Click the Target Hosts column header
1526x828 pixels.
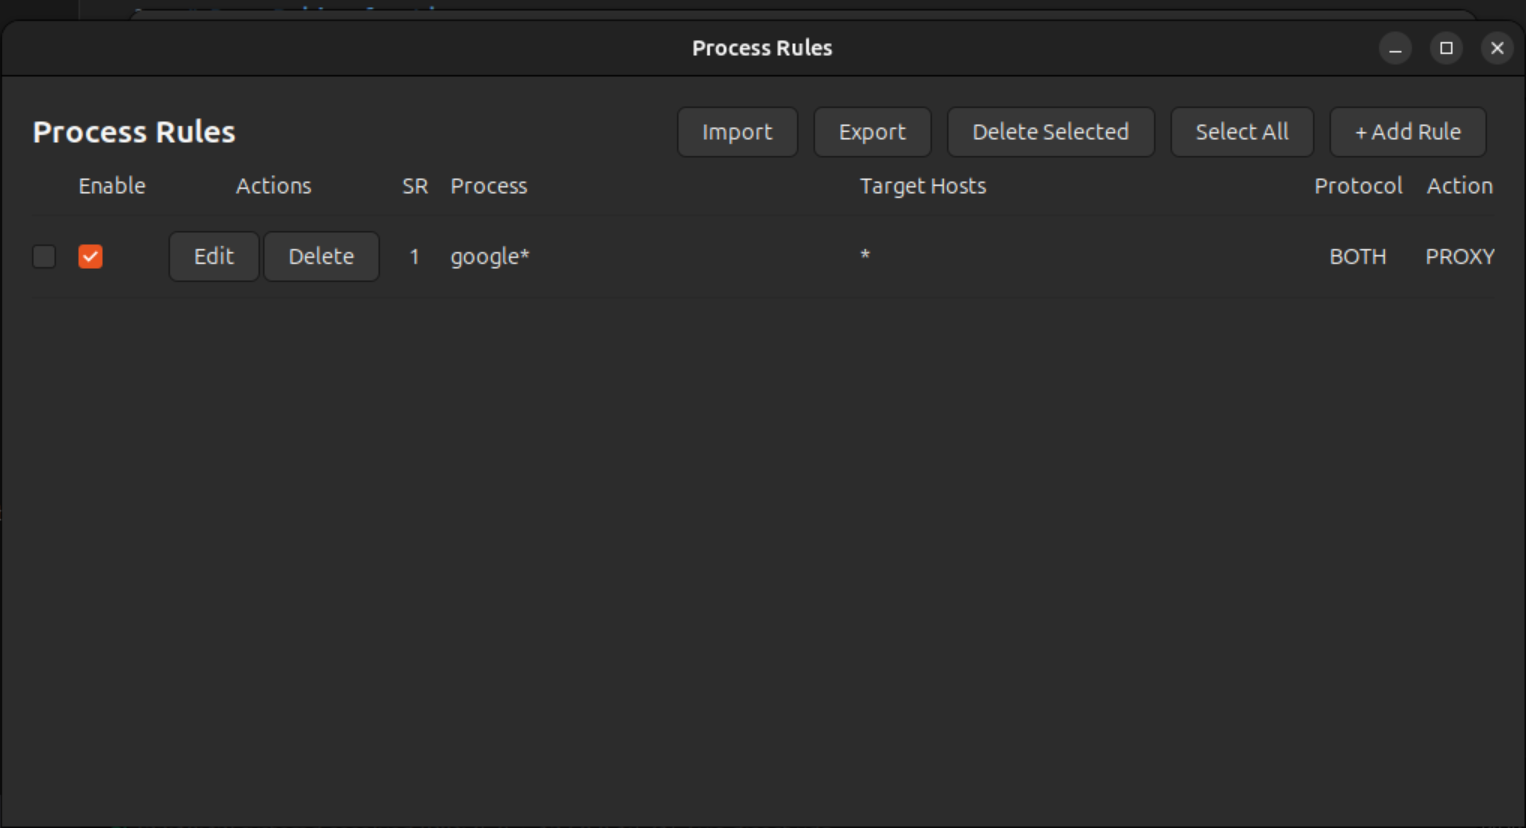tap(921, 186)
